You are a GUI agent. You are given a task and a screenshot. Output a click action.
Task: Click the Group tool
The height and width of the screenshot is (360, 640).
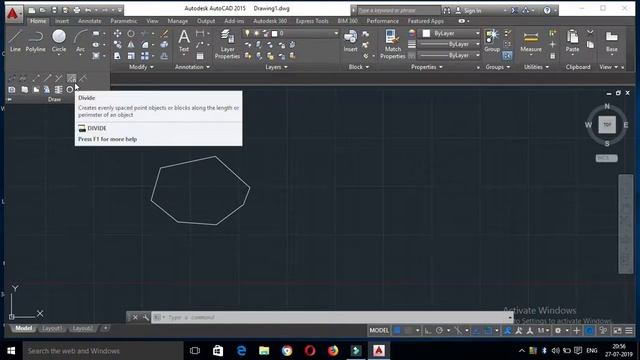(x=492, y=41)
